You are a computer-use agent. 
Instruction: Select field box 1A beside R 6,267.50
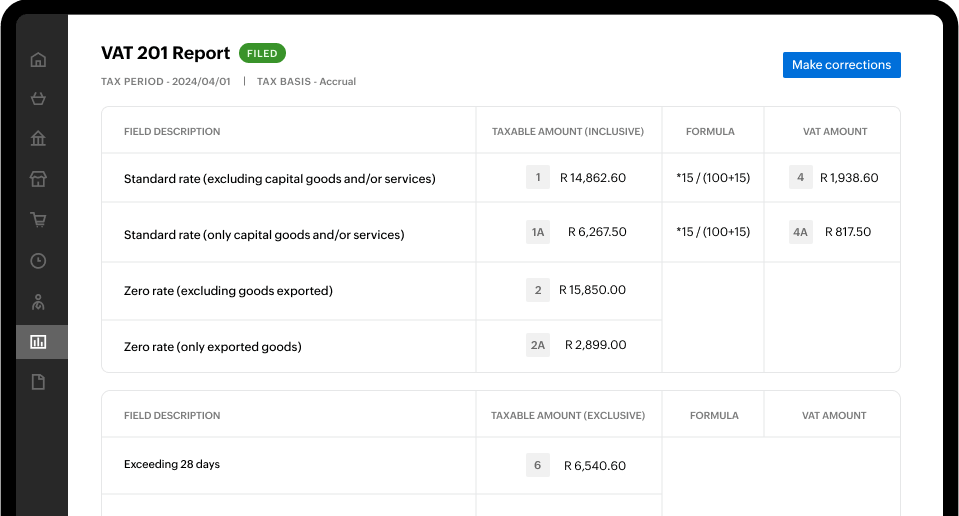pyautogui.click(x=538, y=232)
